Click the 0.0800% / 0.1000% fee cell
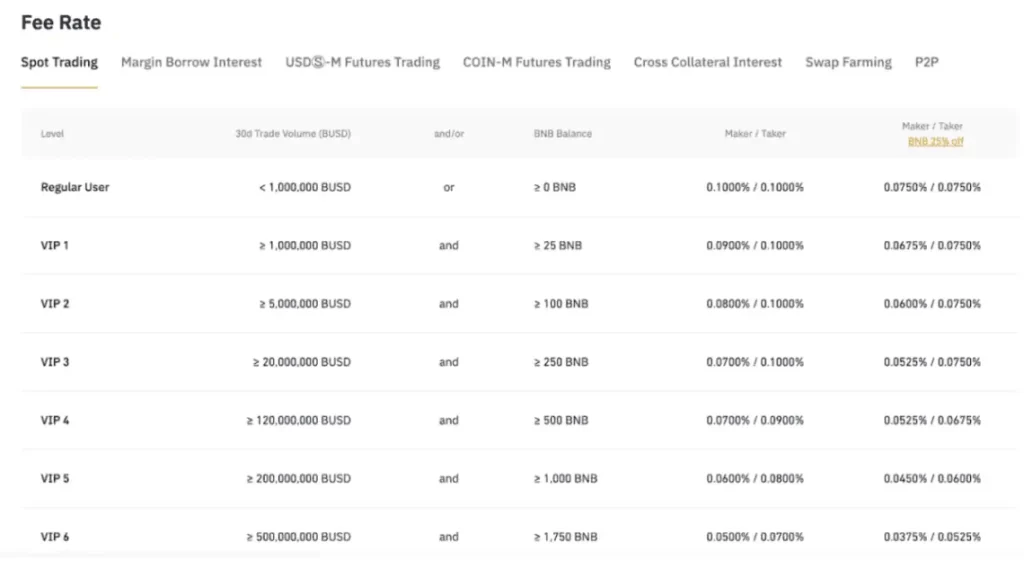1024x569 pixels. click(x=755, y=304)
